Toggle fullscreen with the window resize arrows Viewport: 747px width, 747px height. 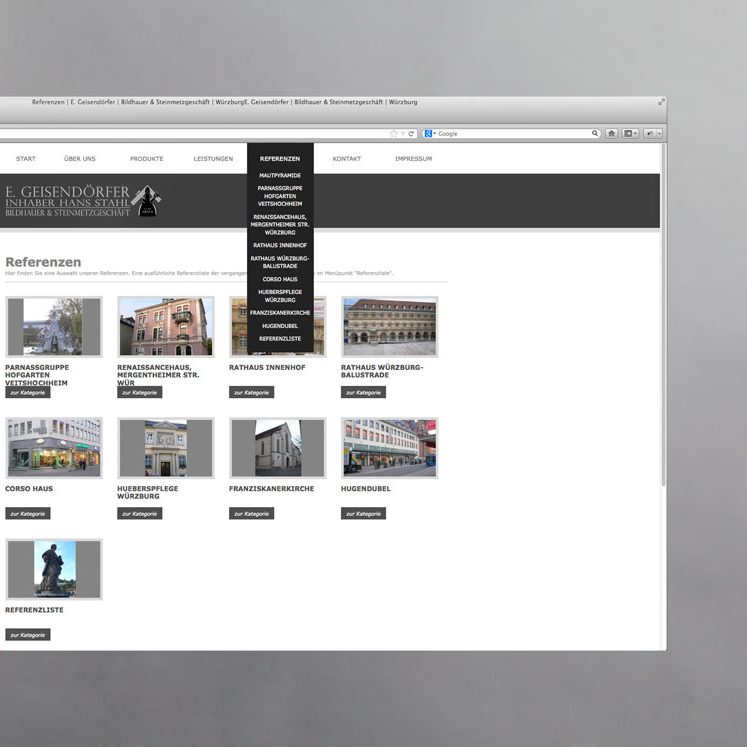click(x=661, y=102)
